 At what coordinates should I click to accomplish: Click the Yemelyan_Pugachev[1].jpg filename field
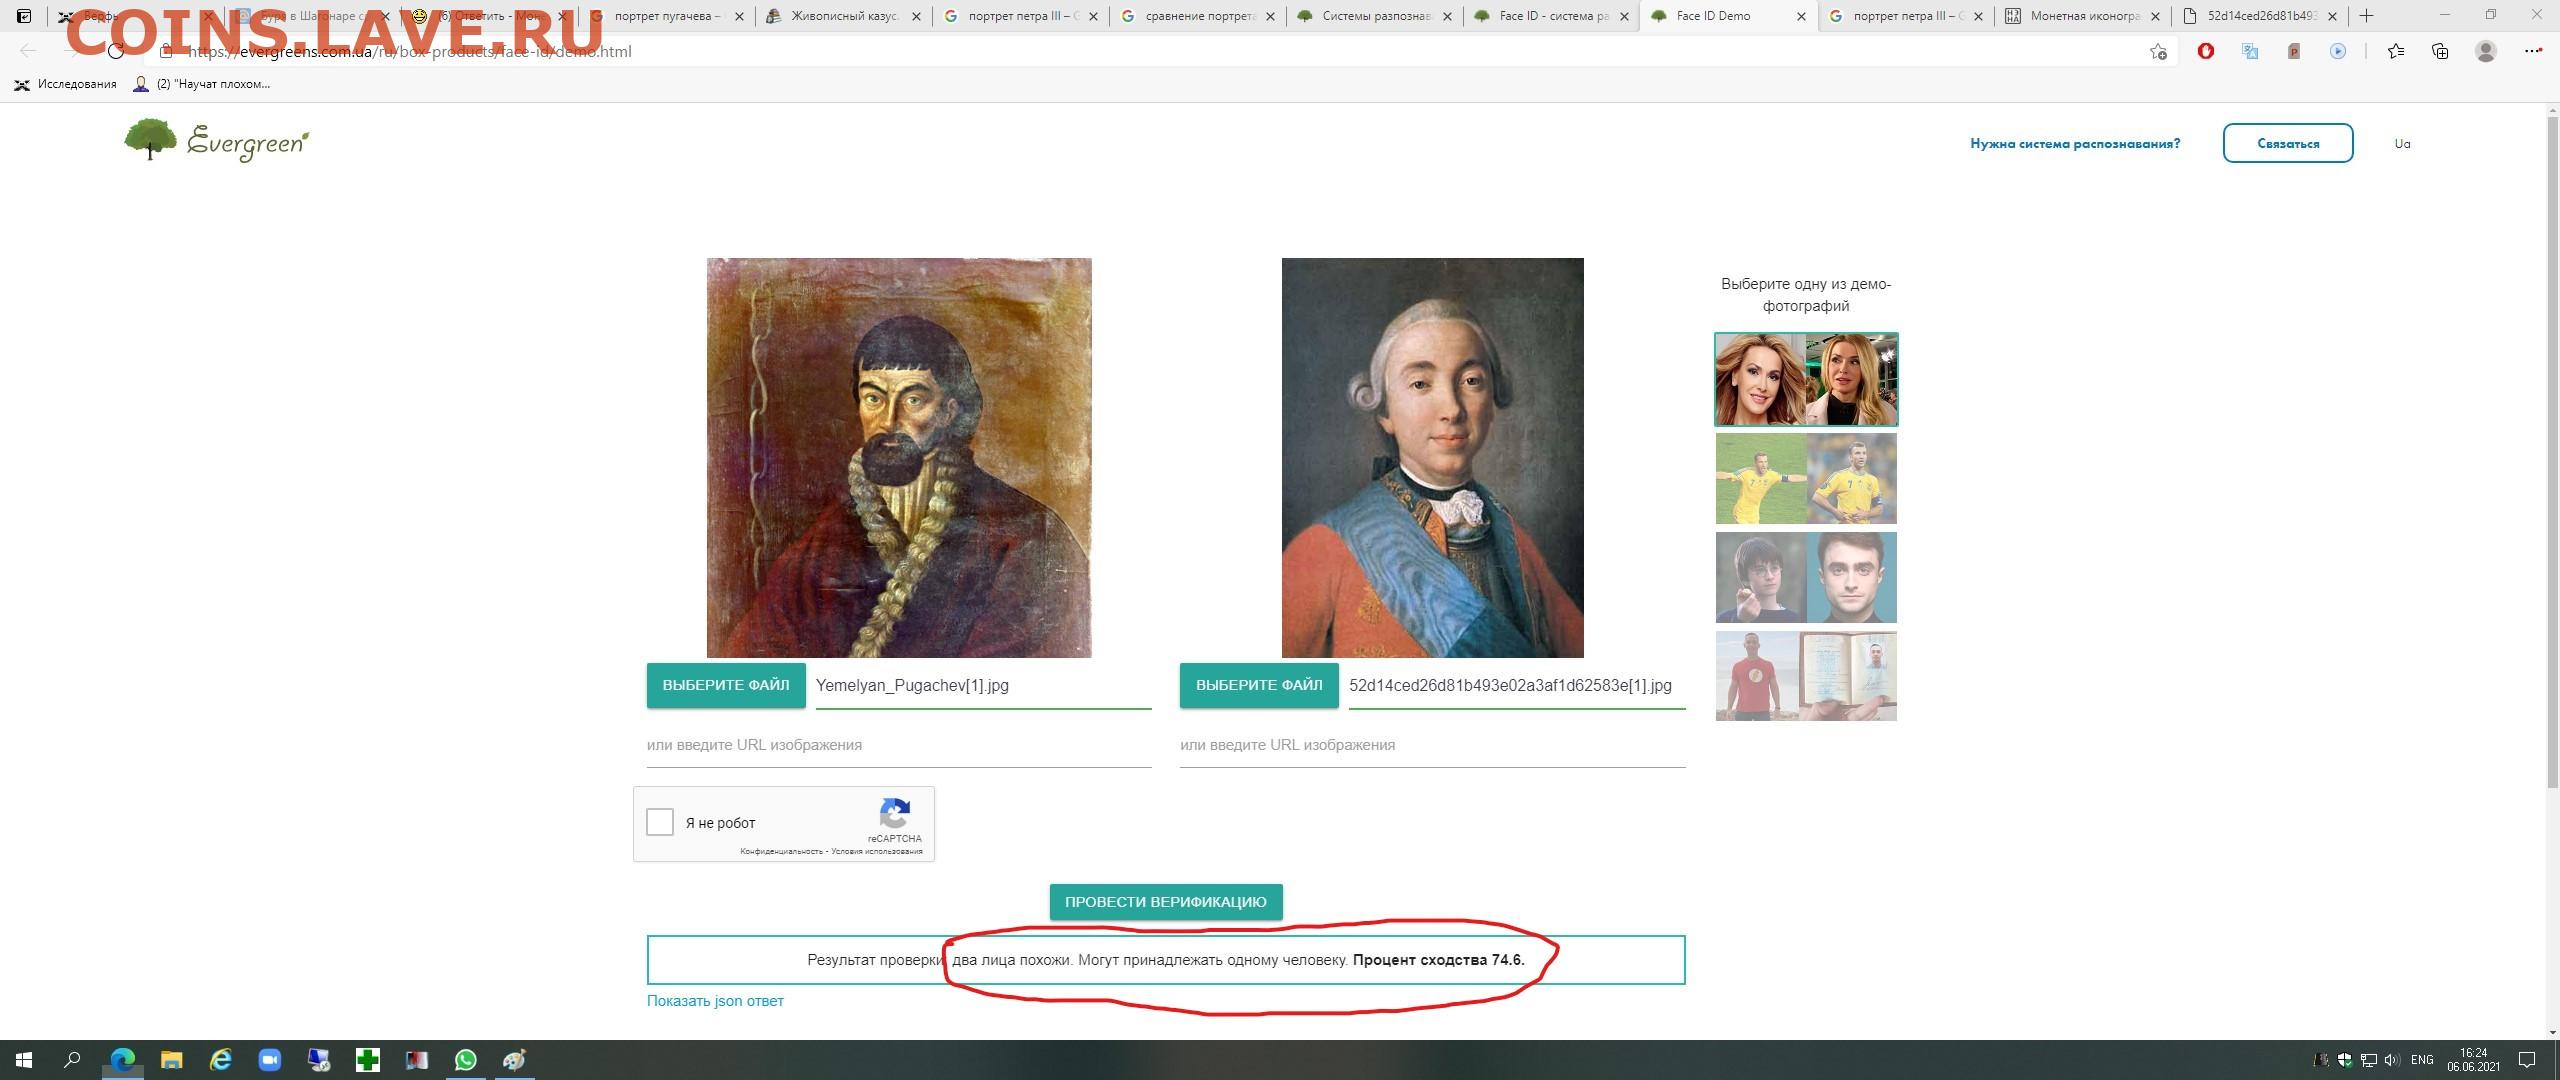983,686
